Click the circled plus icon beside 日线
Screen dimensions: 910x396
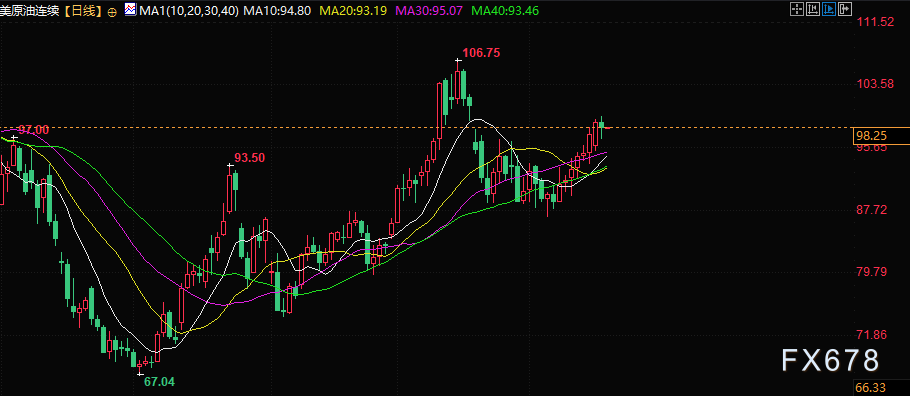(x=112, y=11)
